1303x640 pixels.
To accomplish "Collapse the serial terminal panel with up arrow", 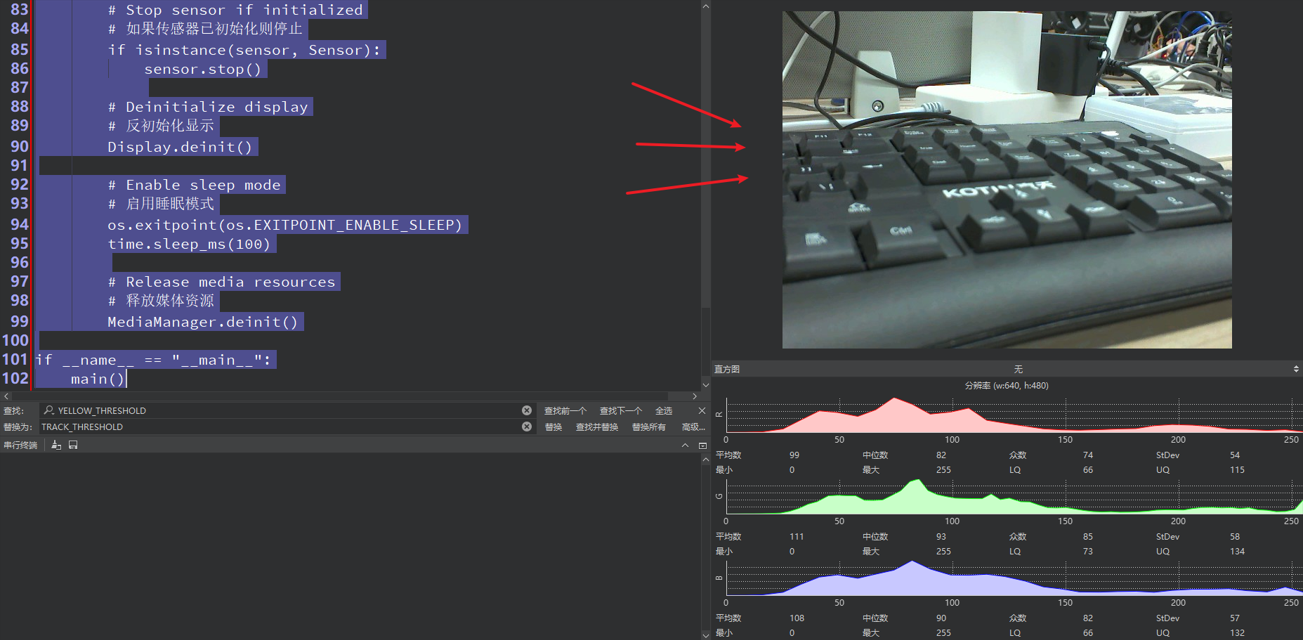I will click(x=685, y=445).
